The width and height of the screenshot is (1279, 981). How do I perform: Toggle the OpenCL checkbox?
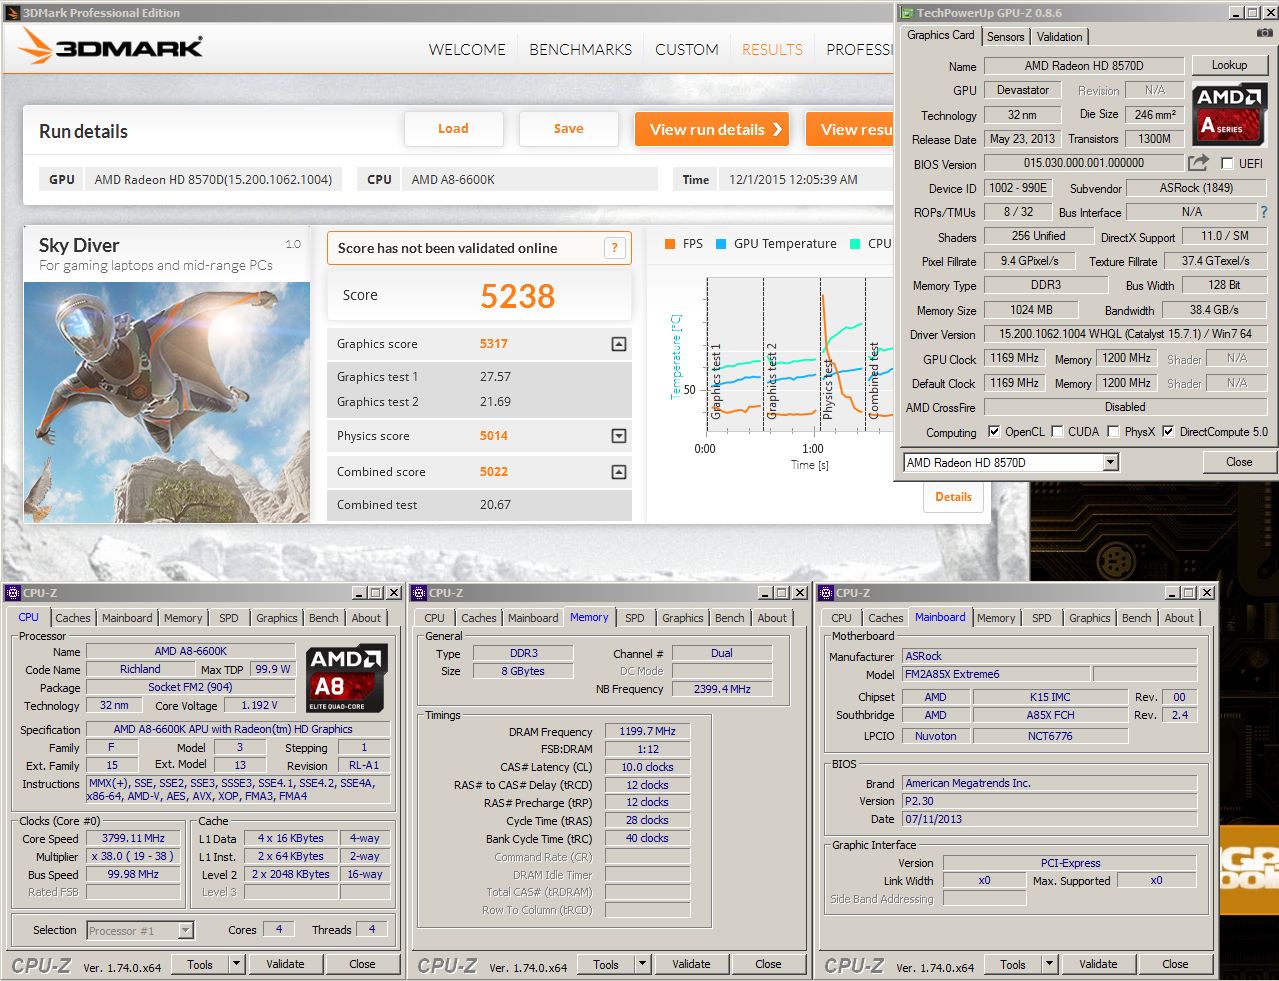(993, 432)
